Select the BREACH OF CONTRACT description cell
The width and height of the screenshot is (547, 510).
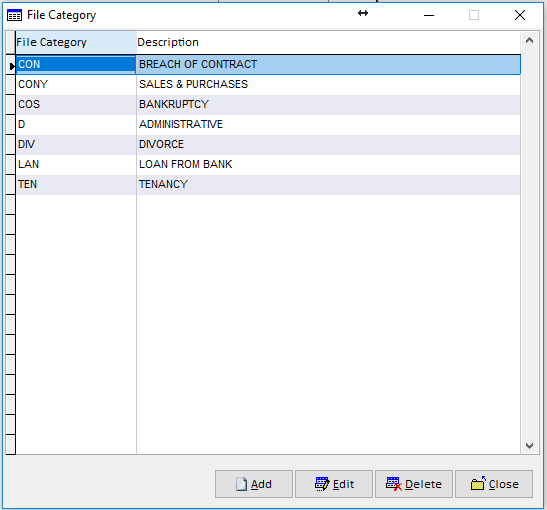(328, 65)
